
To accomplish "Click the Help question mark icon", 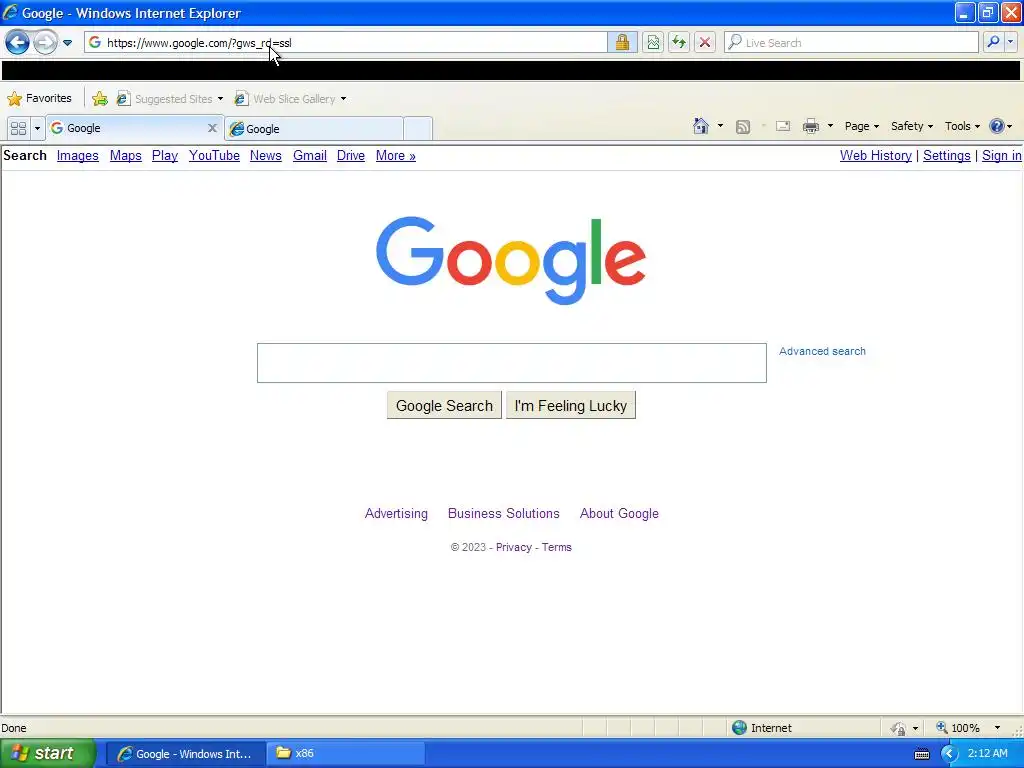I will pyautogui.click(x=997, y=126).
